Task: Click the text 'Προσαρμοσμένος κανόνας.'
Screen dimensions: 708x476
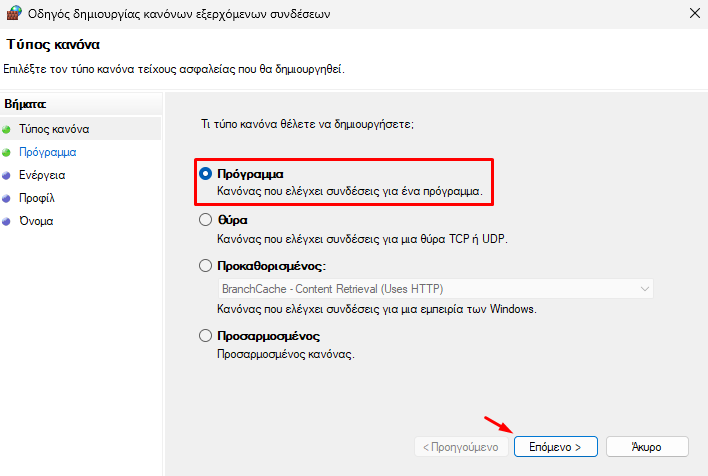Action: pos(286,354)
